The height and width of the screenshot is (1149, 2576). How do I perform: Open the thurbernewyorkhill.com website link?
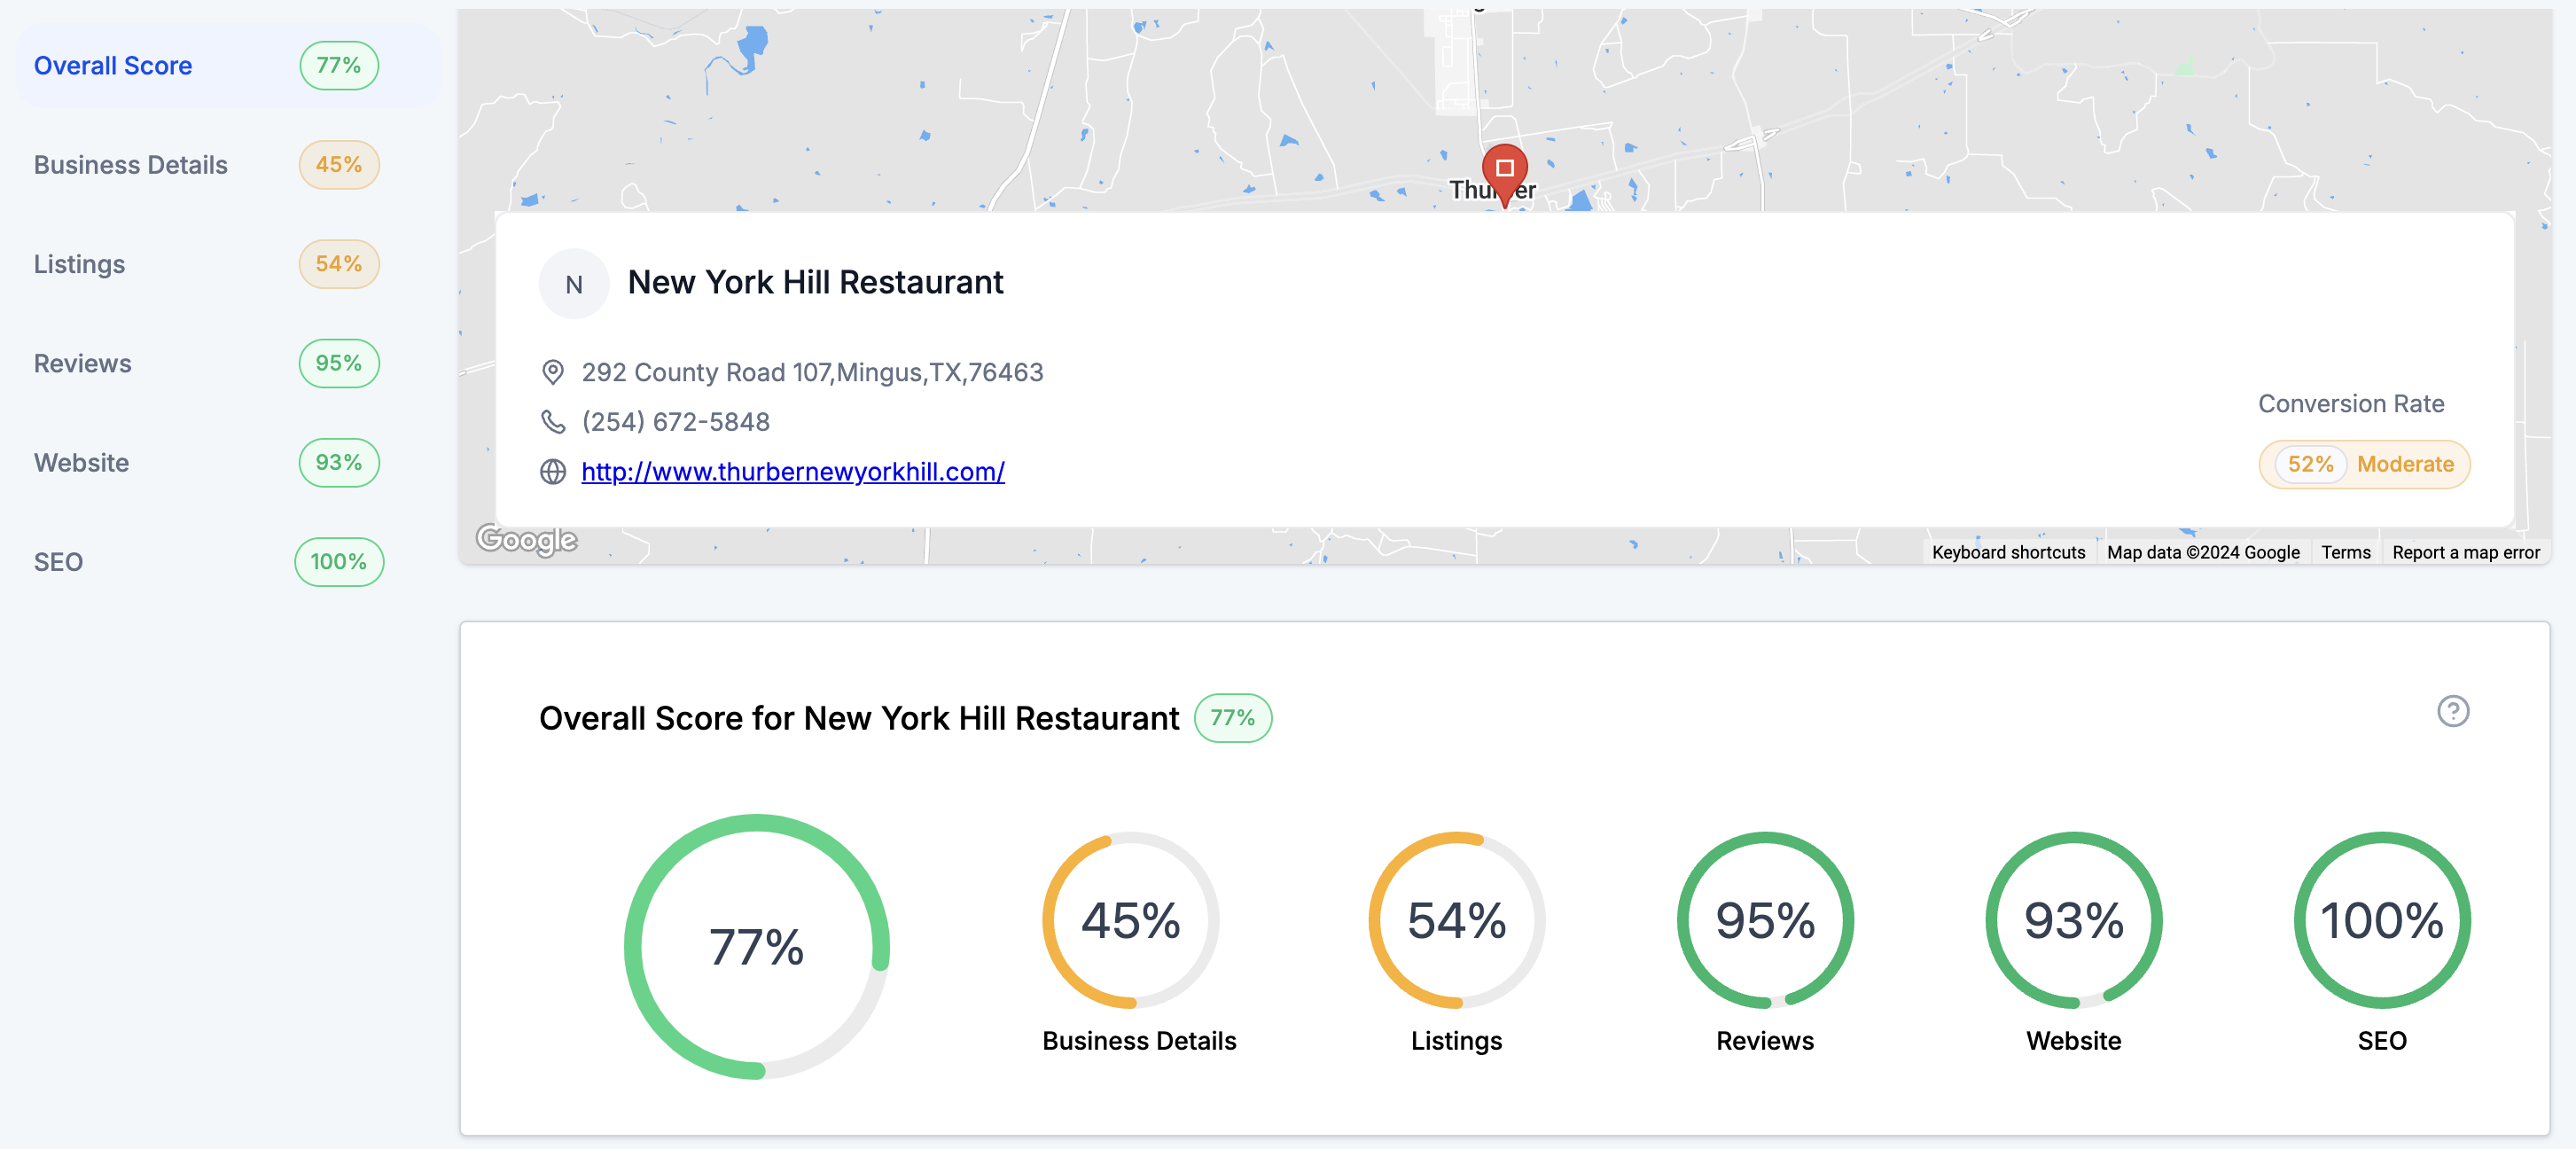click(x=793, y=471)
